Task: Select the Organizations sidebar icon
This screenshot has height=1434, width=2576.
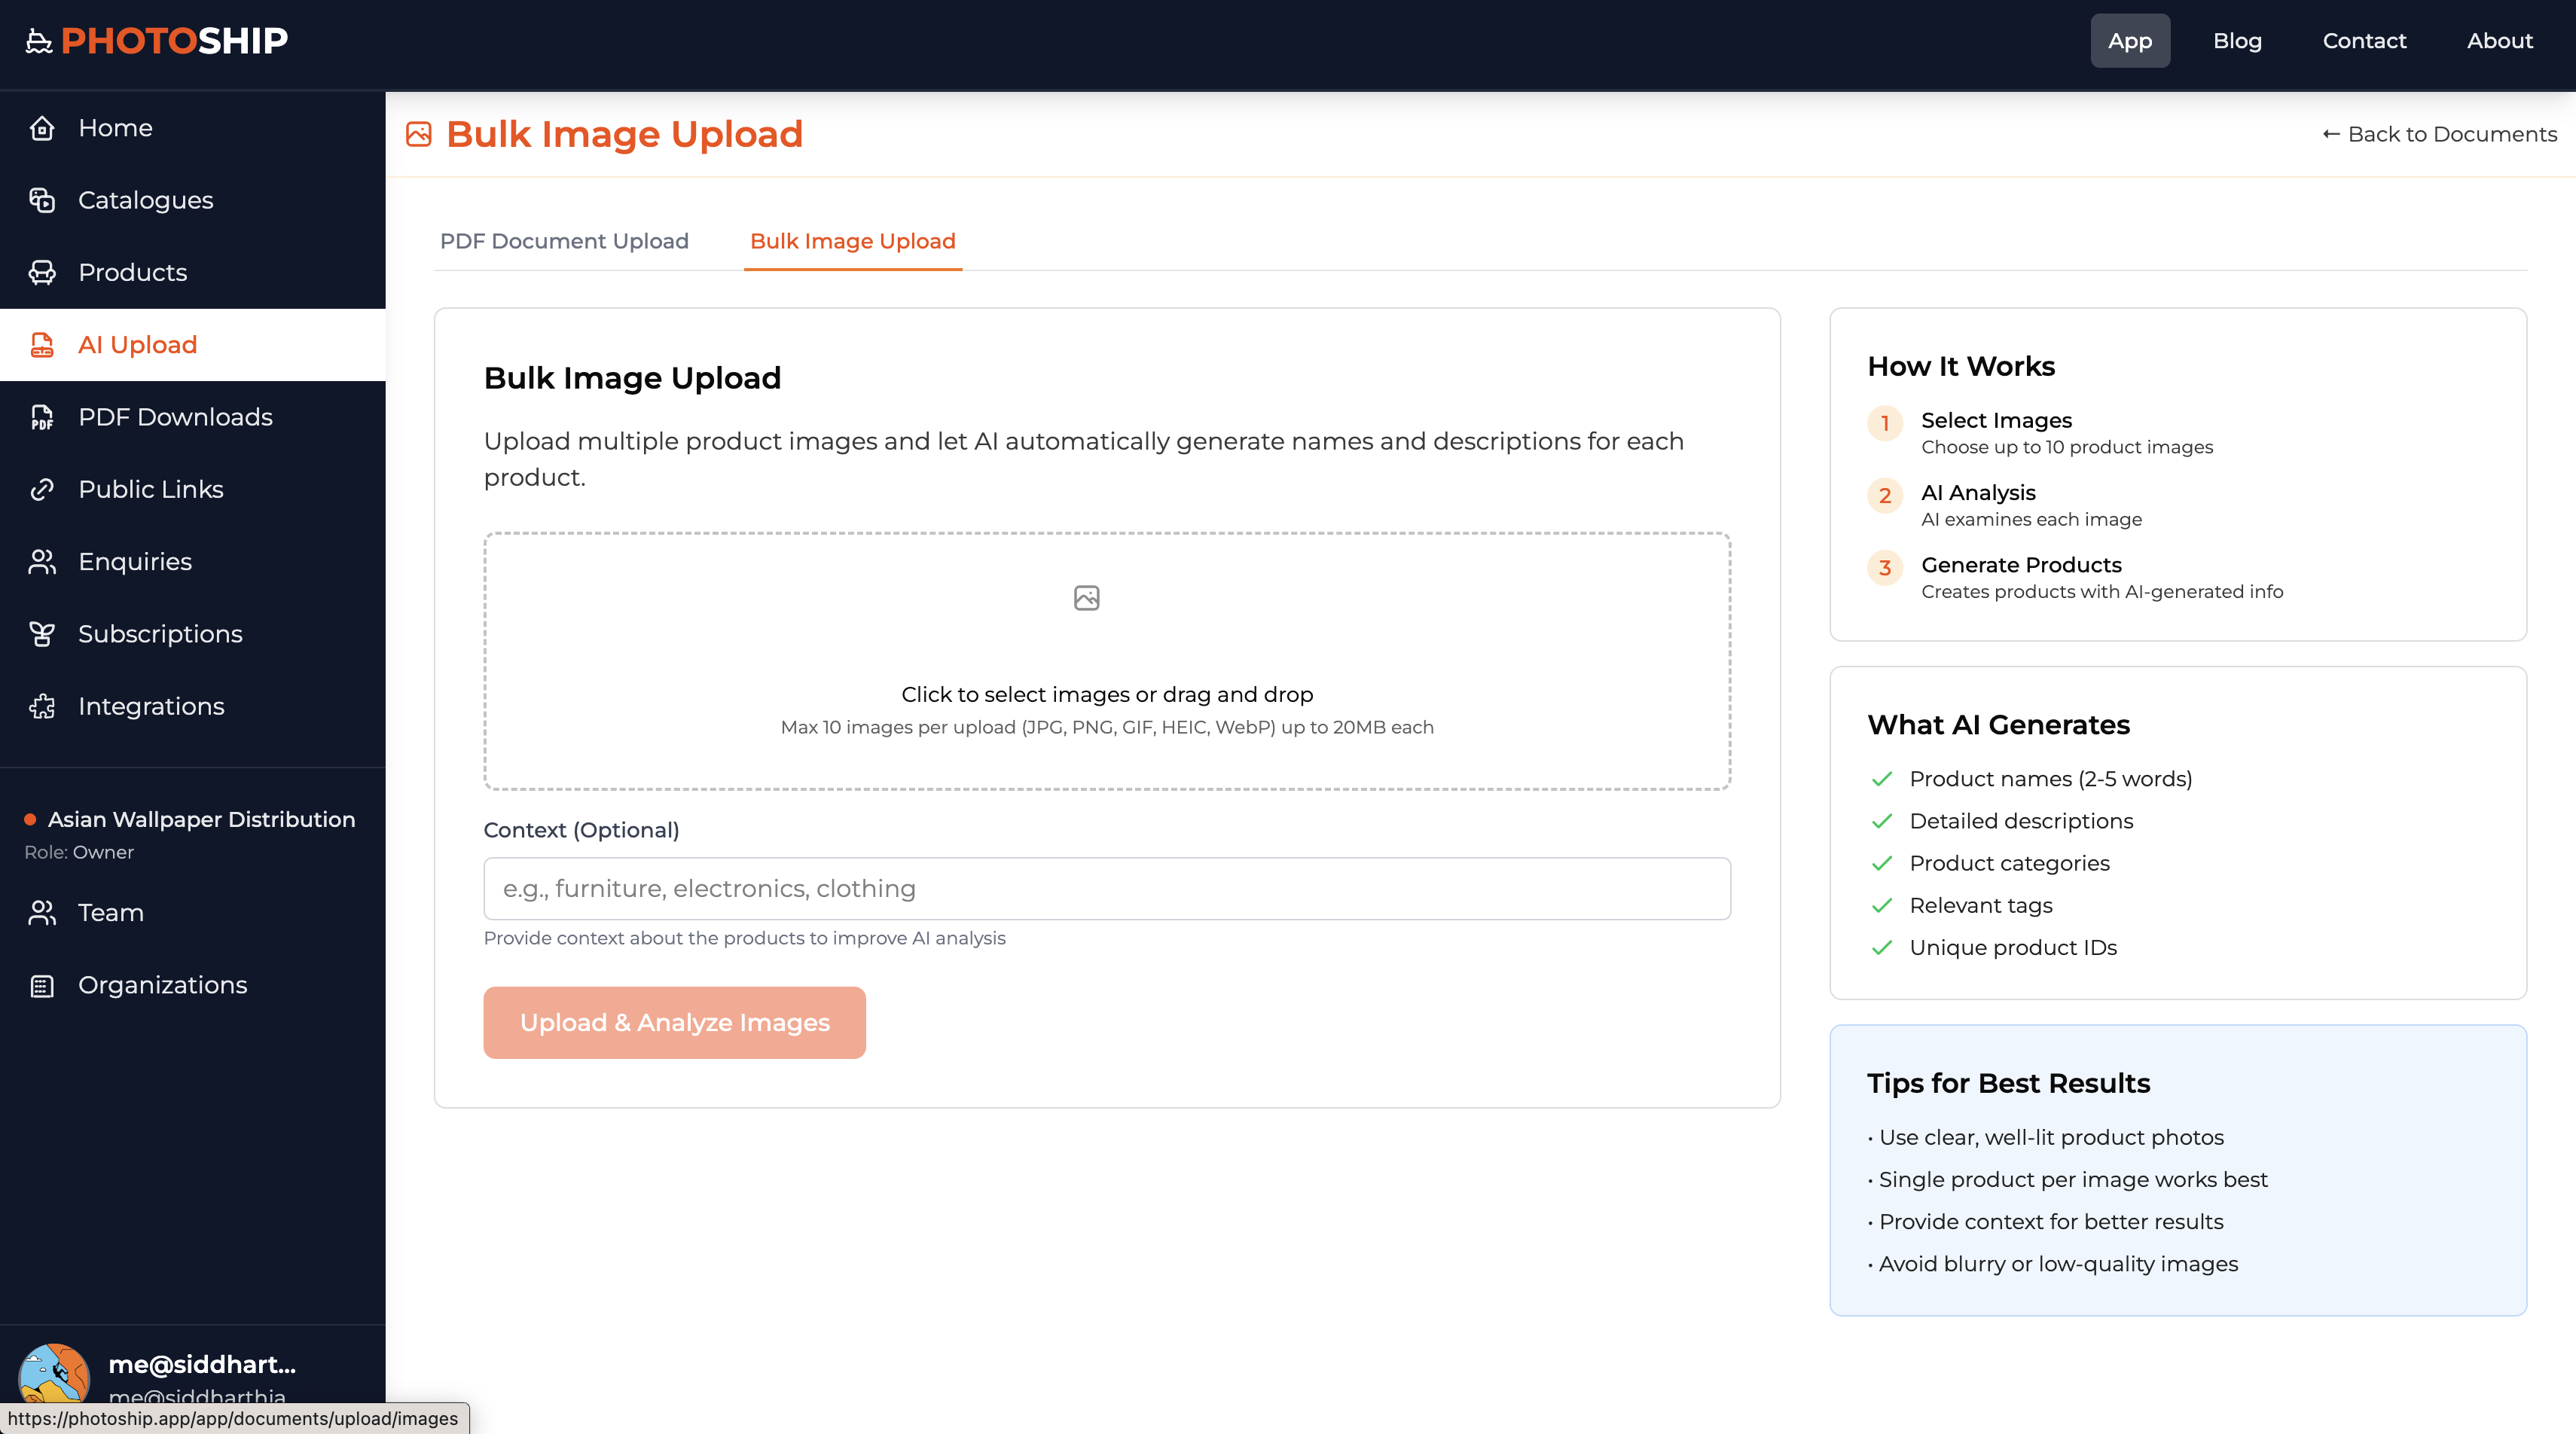Action: coord(42,985)
